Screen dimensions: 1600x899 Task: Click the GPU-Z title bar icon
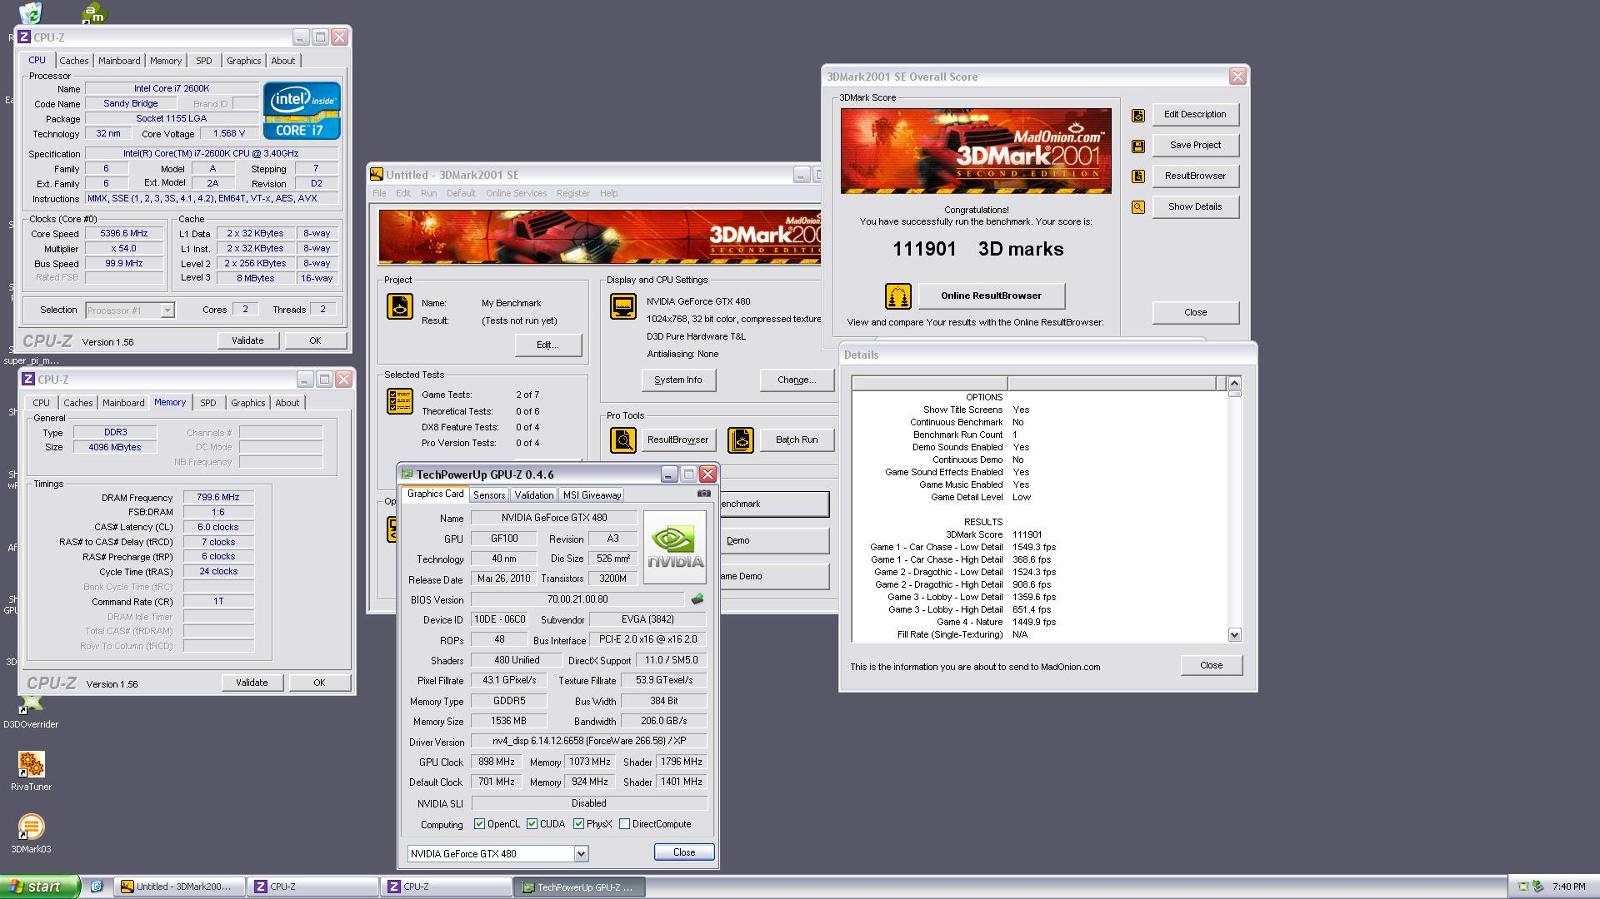(x=407, y=475)
